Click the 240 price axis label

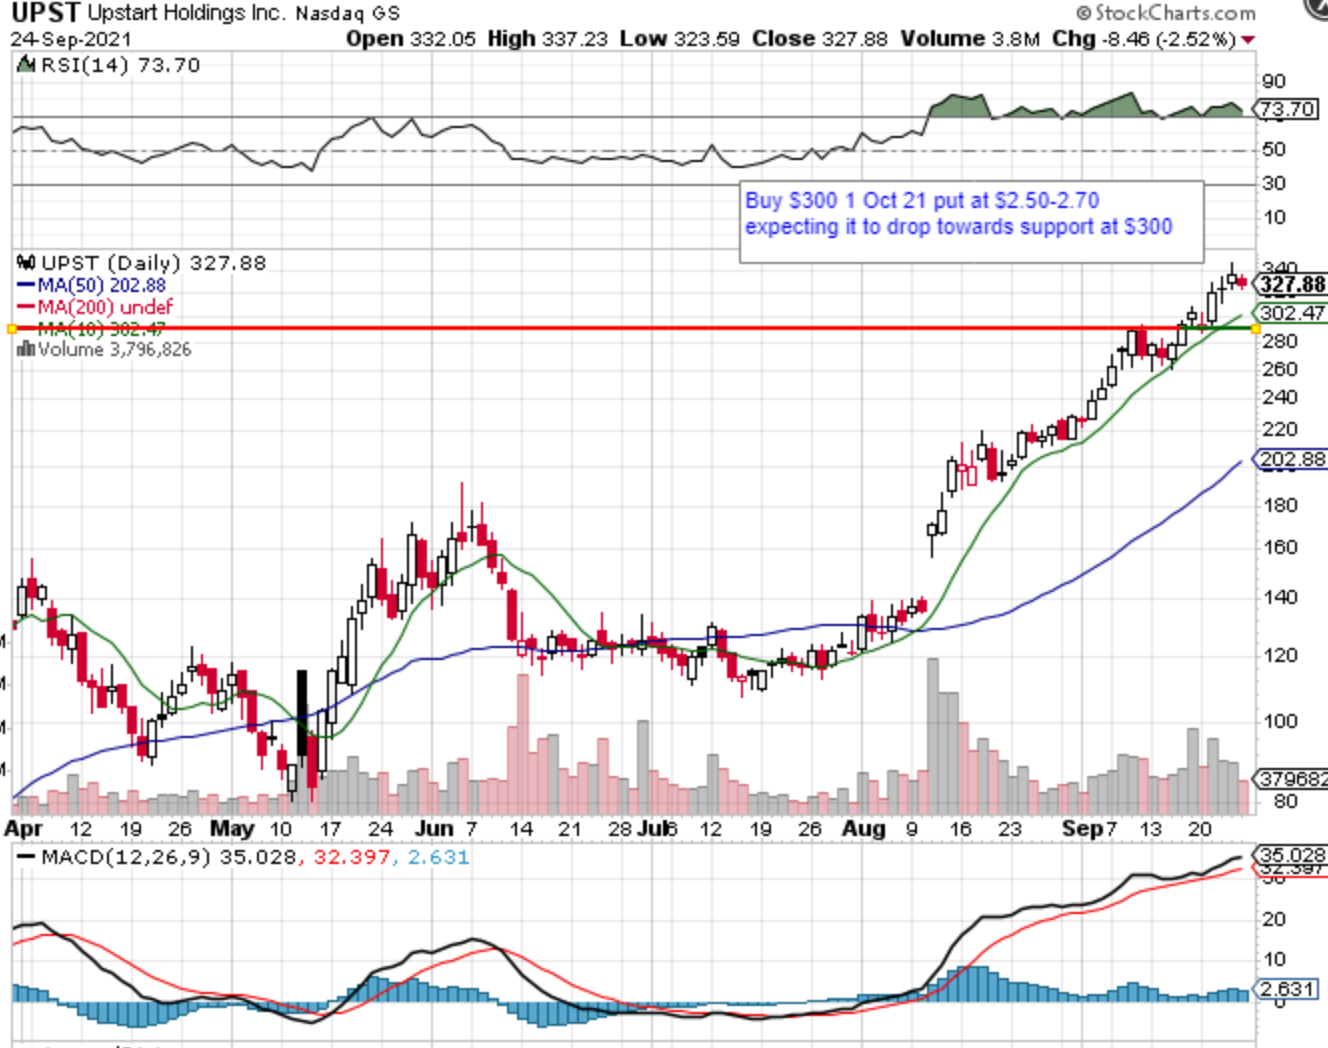[1280, 397]
